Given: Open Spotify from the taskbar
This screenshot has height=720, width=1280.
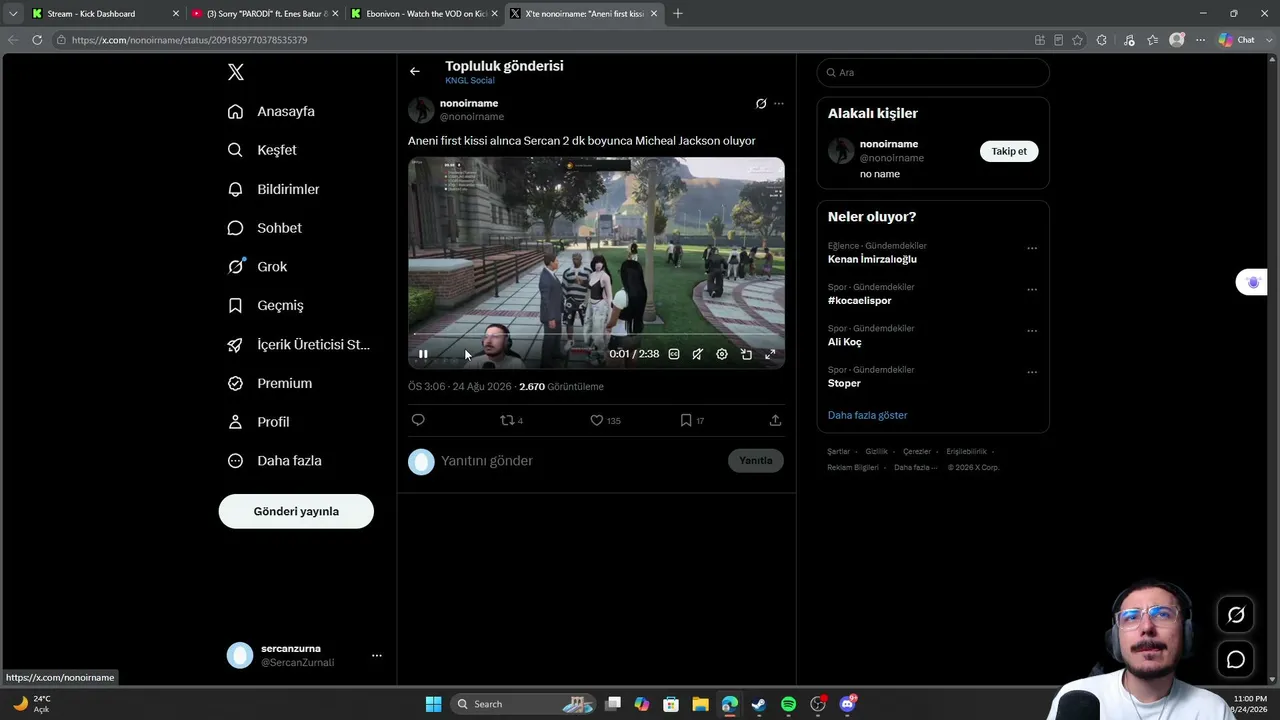Looking at the screenshot, I should coord(788,704).
